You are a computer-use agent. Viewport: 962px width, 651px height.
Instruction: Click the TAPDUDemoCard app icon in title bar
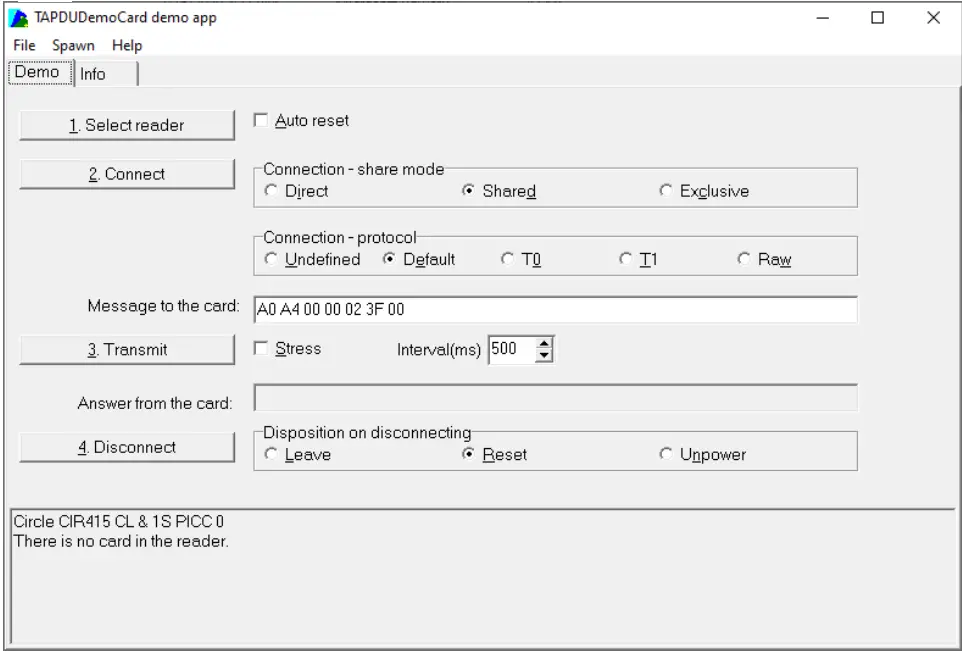[x=19, y=19]
